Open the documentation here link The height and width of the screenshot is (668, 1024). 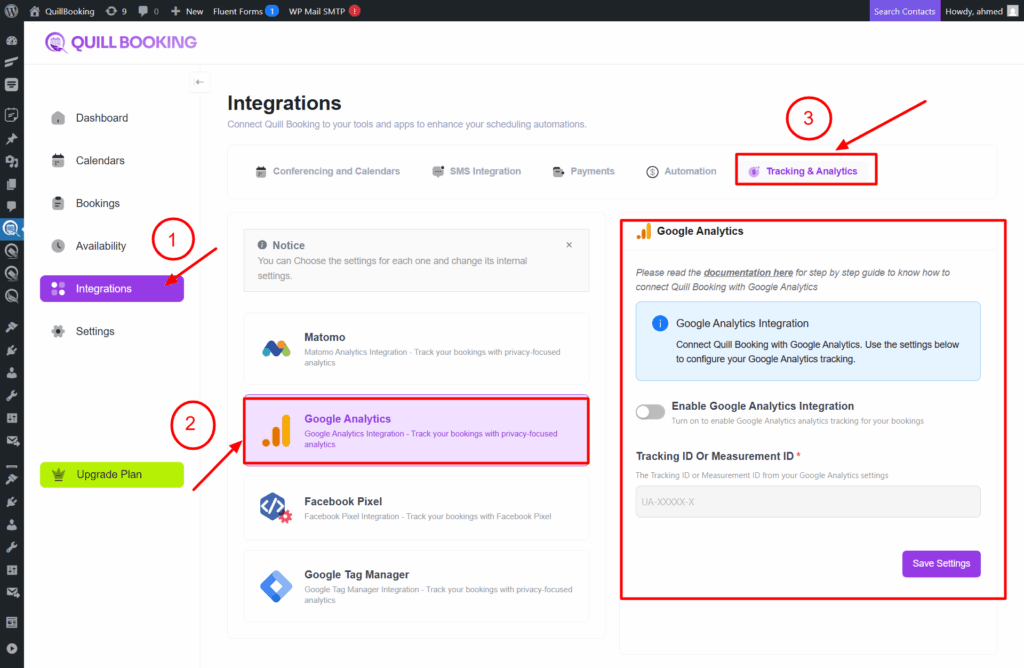pyautogui.click(x=748, y=272)
